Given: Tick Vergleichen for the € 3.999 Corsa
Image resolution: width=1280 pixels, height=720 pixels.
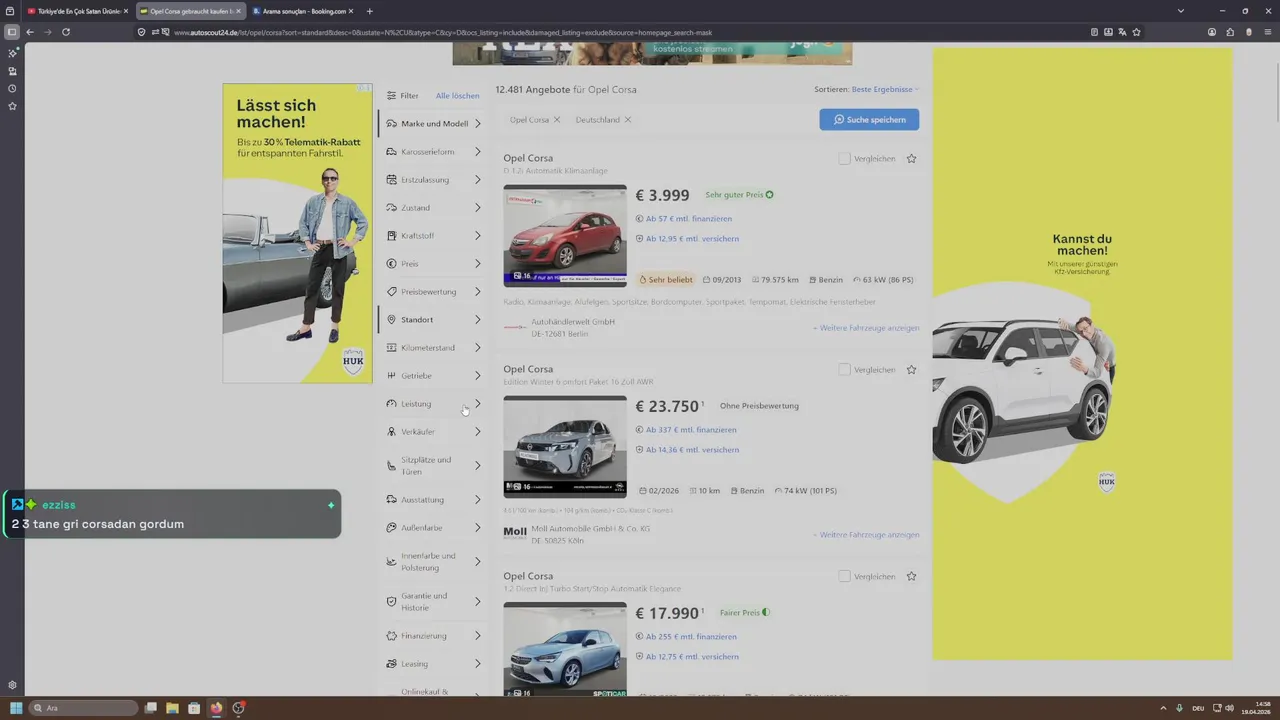Looking at the screenshot, I should [844, 158].
